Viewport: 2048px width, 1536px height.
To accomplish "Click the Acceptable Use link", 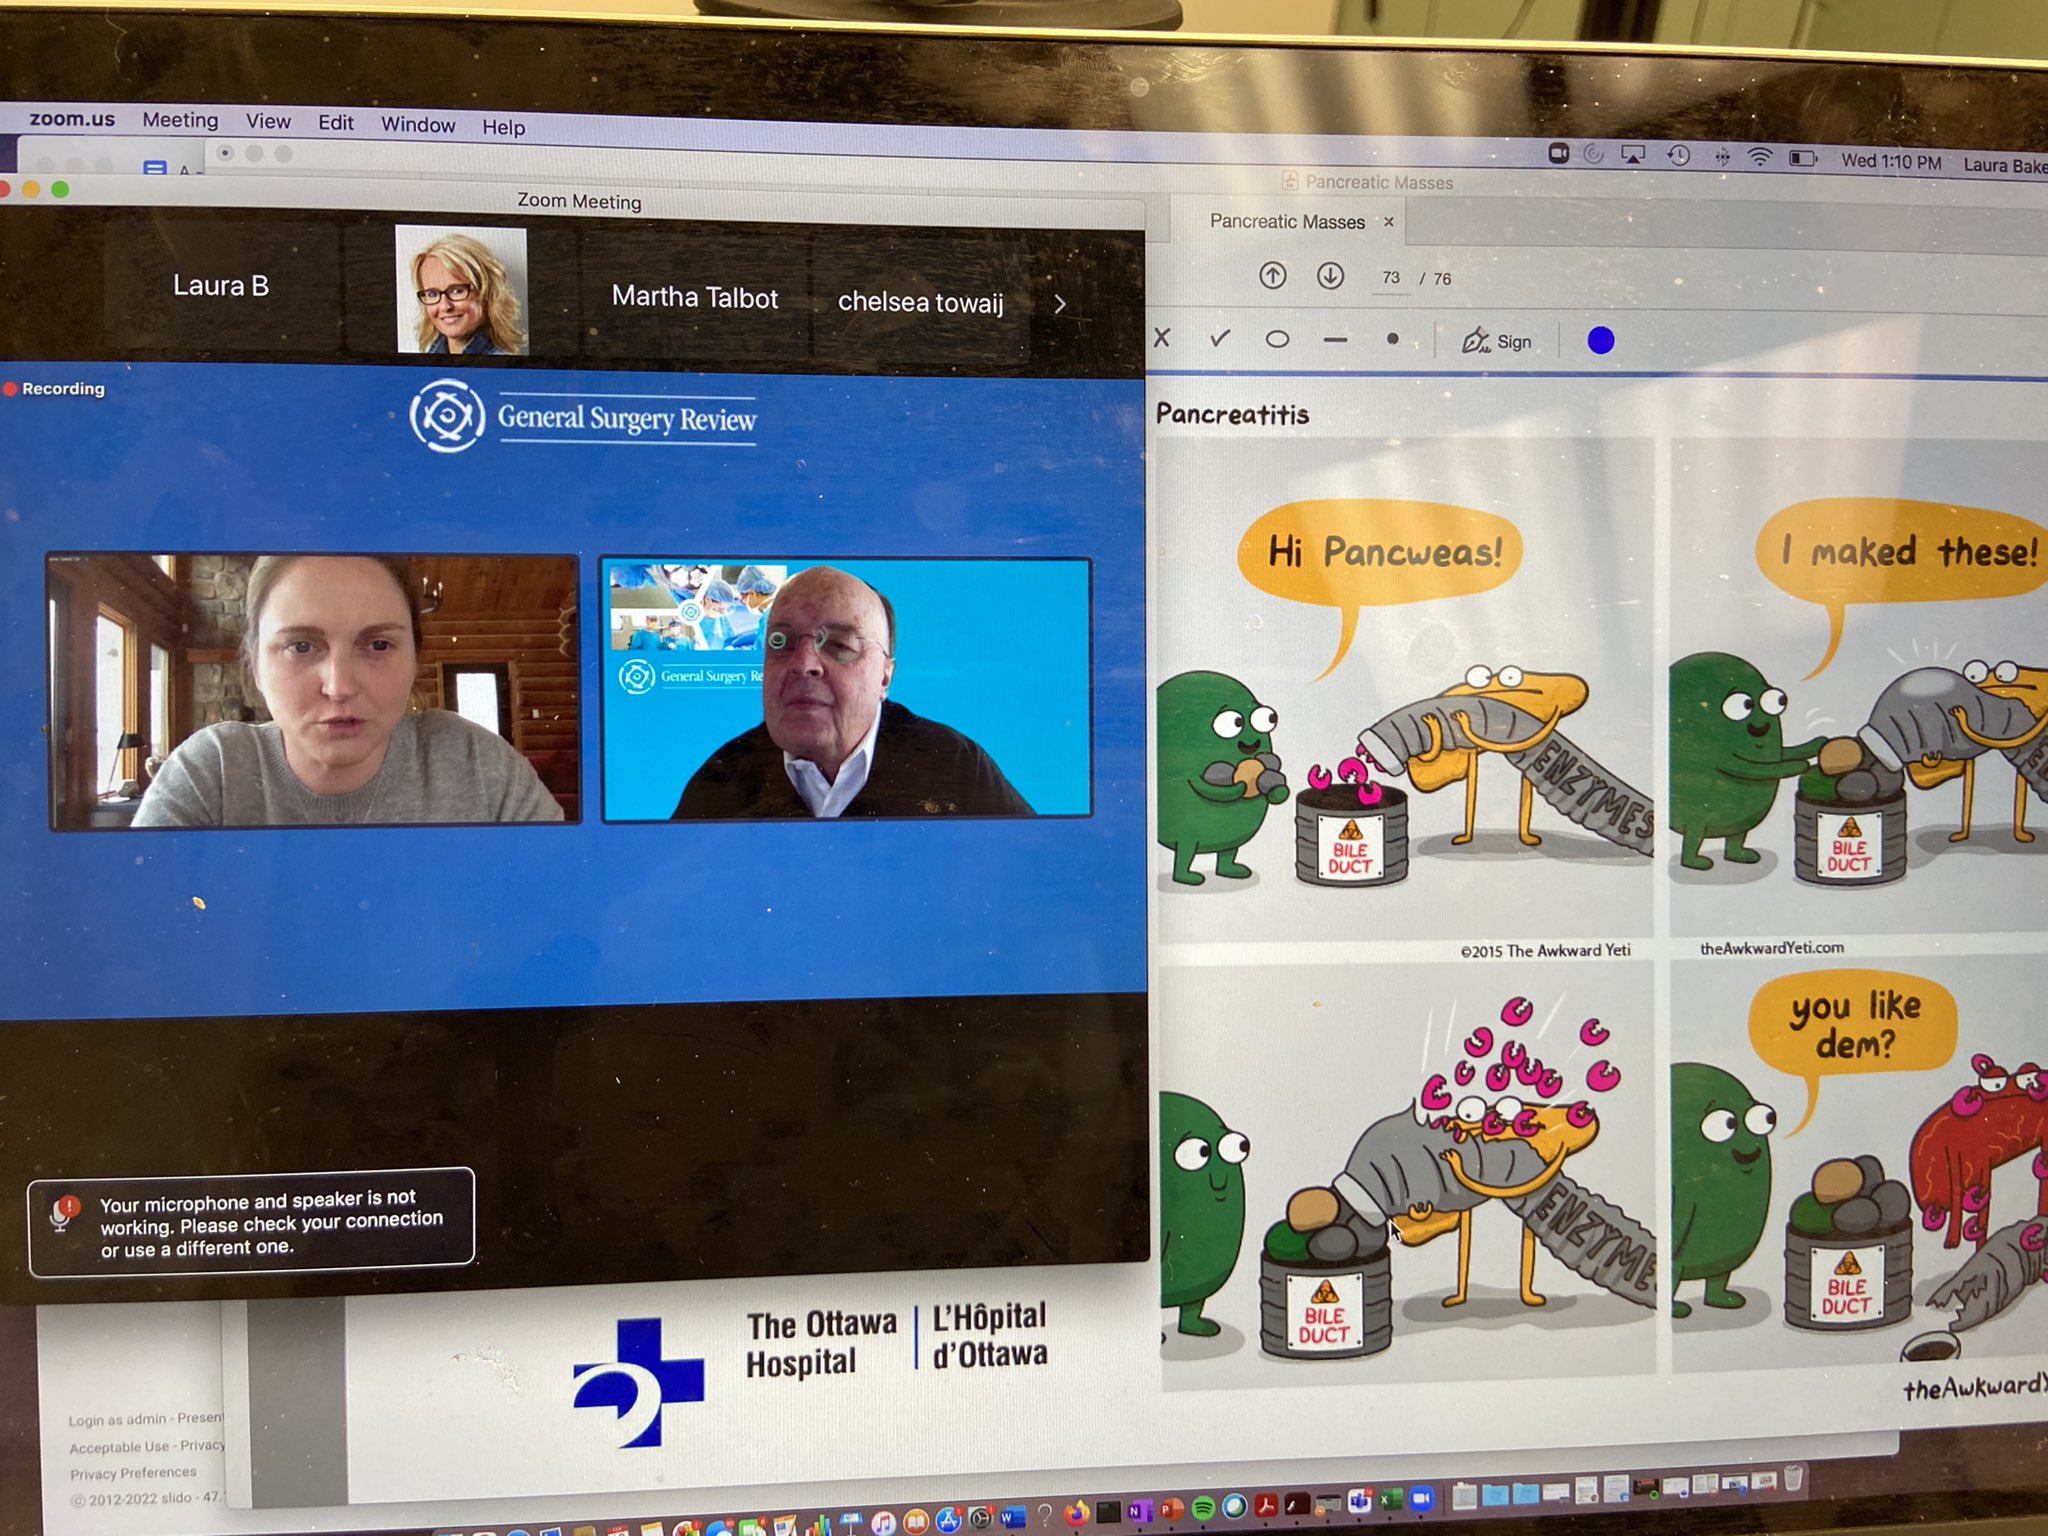I will [119, 1447].
